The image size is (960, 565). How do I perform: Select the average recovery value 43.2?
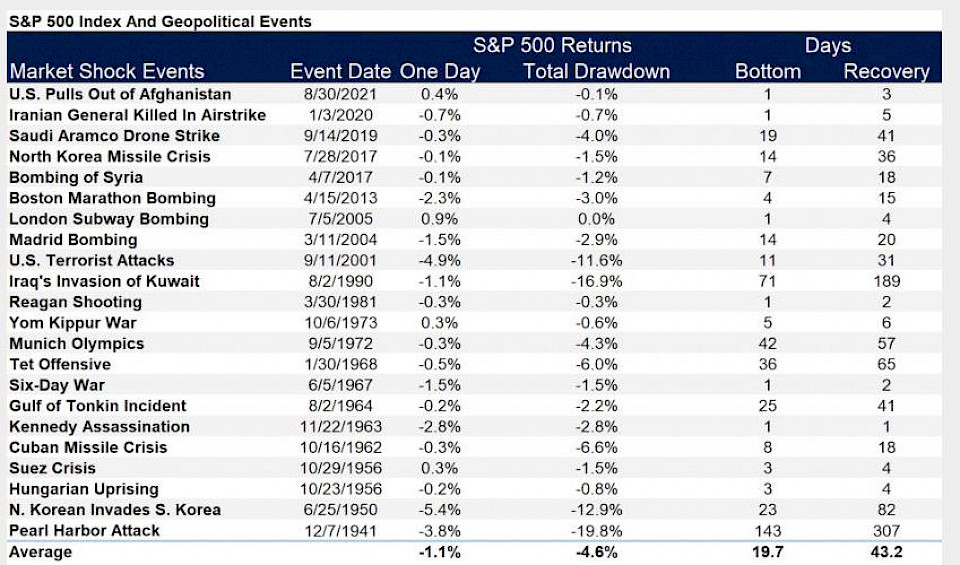[x=886, y=551]
